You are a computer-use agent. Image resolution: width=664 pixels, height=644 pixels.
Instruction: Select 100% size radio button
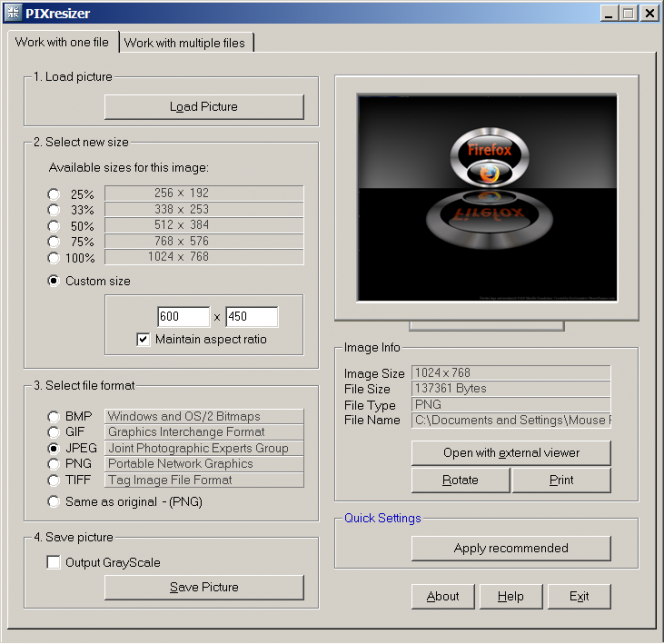53,258
